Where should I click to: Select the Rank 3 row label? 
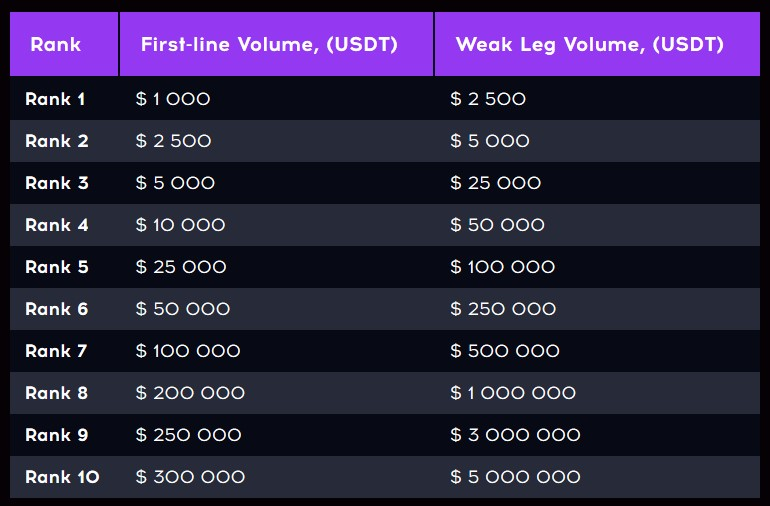(x=57, y=183)
